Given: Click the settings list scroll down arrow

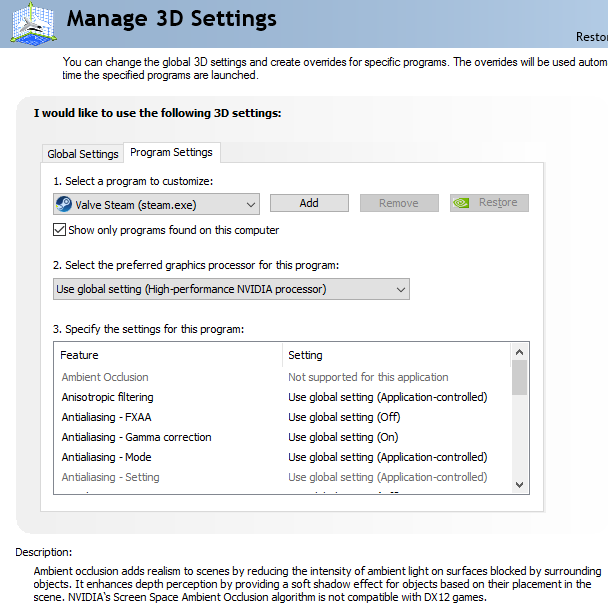Looking at the screenshot, I should (x=519, y=485).
